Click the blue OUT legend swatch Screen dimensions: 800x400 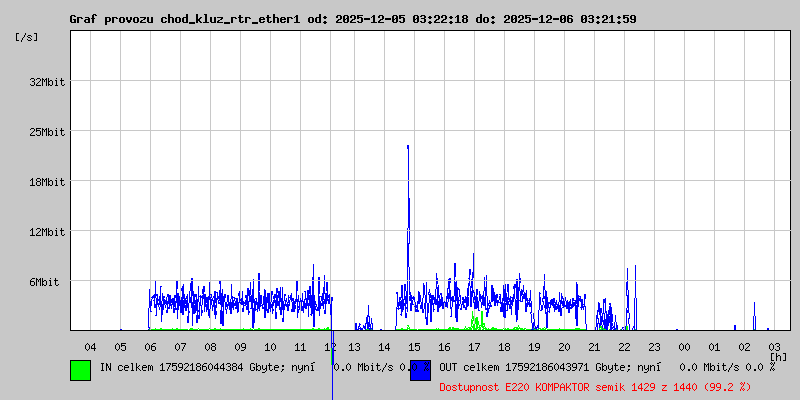(420, 369)
